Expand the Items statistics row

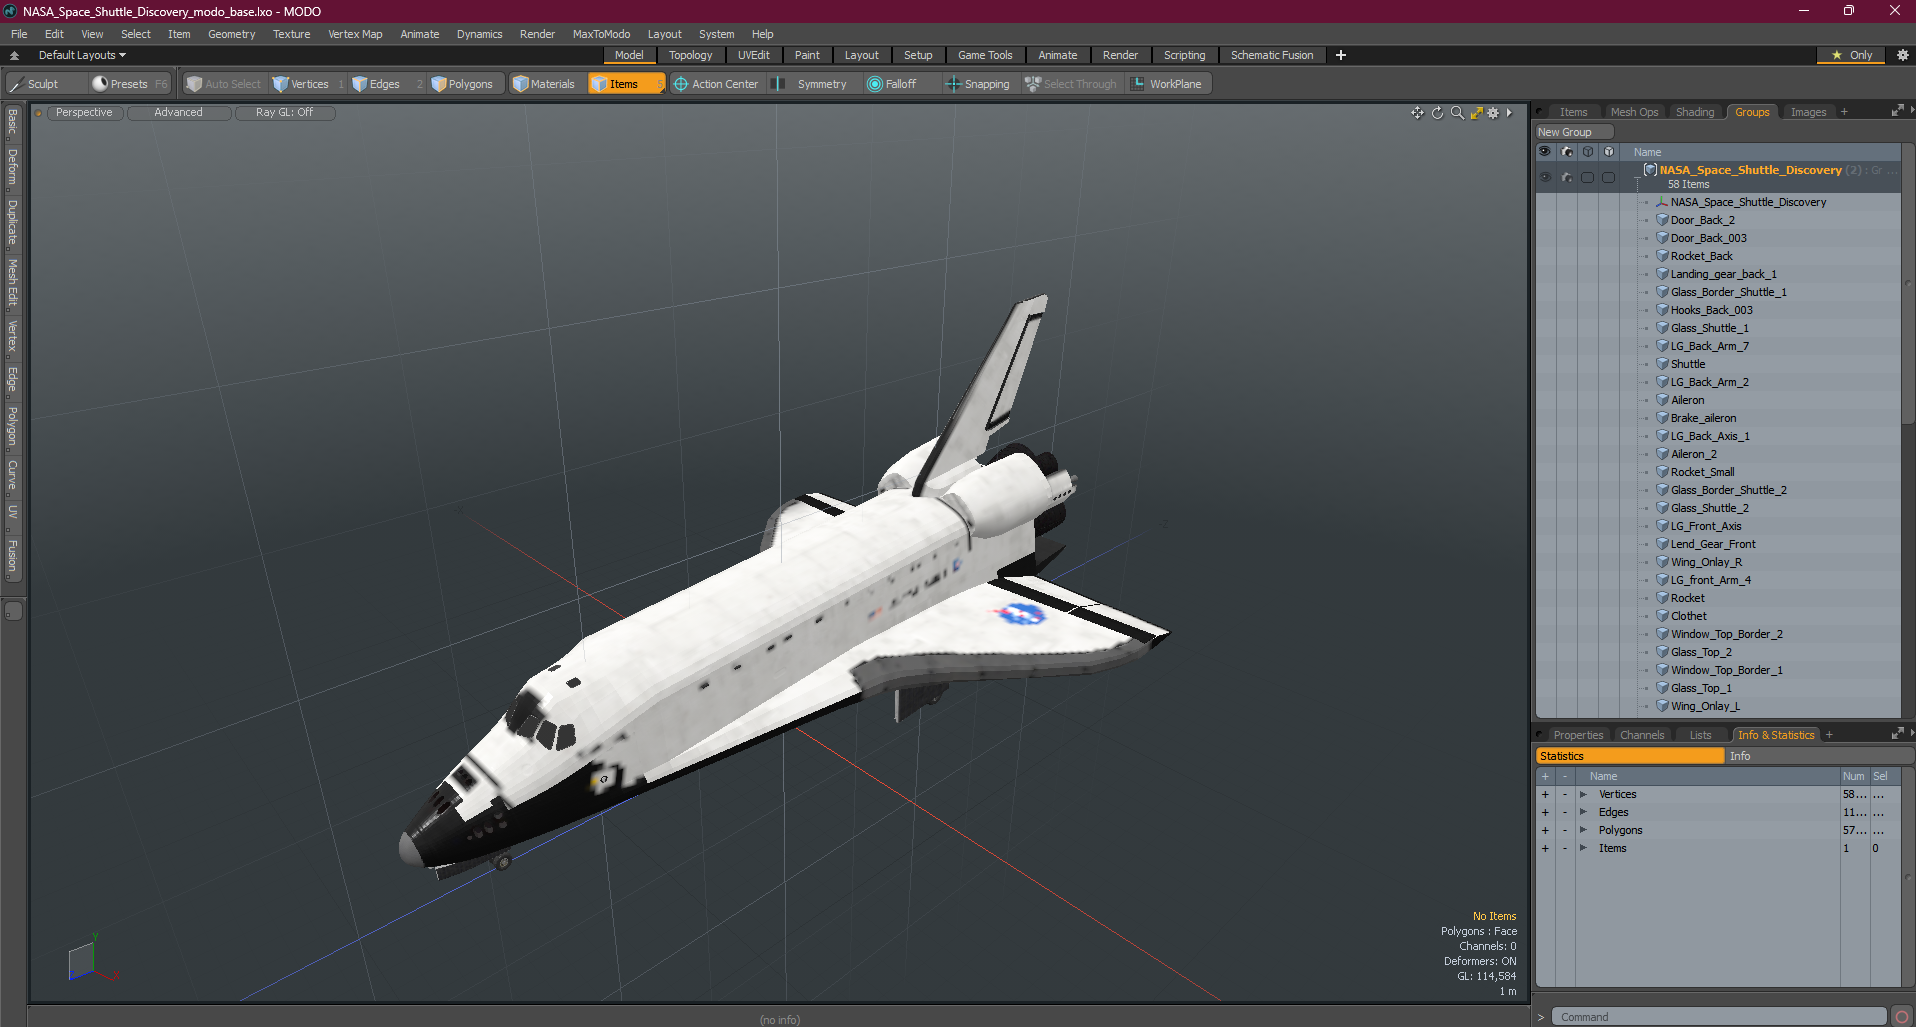(x=1583, y=848)
